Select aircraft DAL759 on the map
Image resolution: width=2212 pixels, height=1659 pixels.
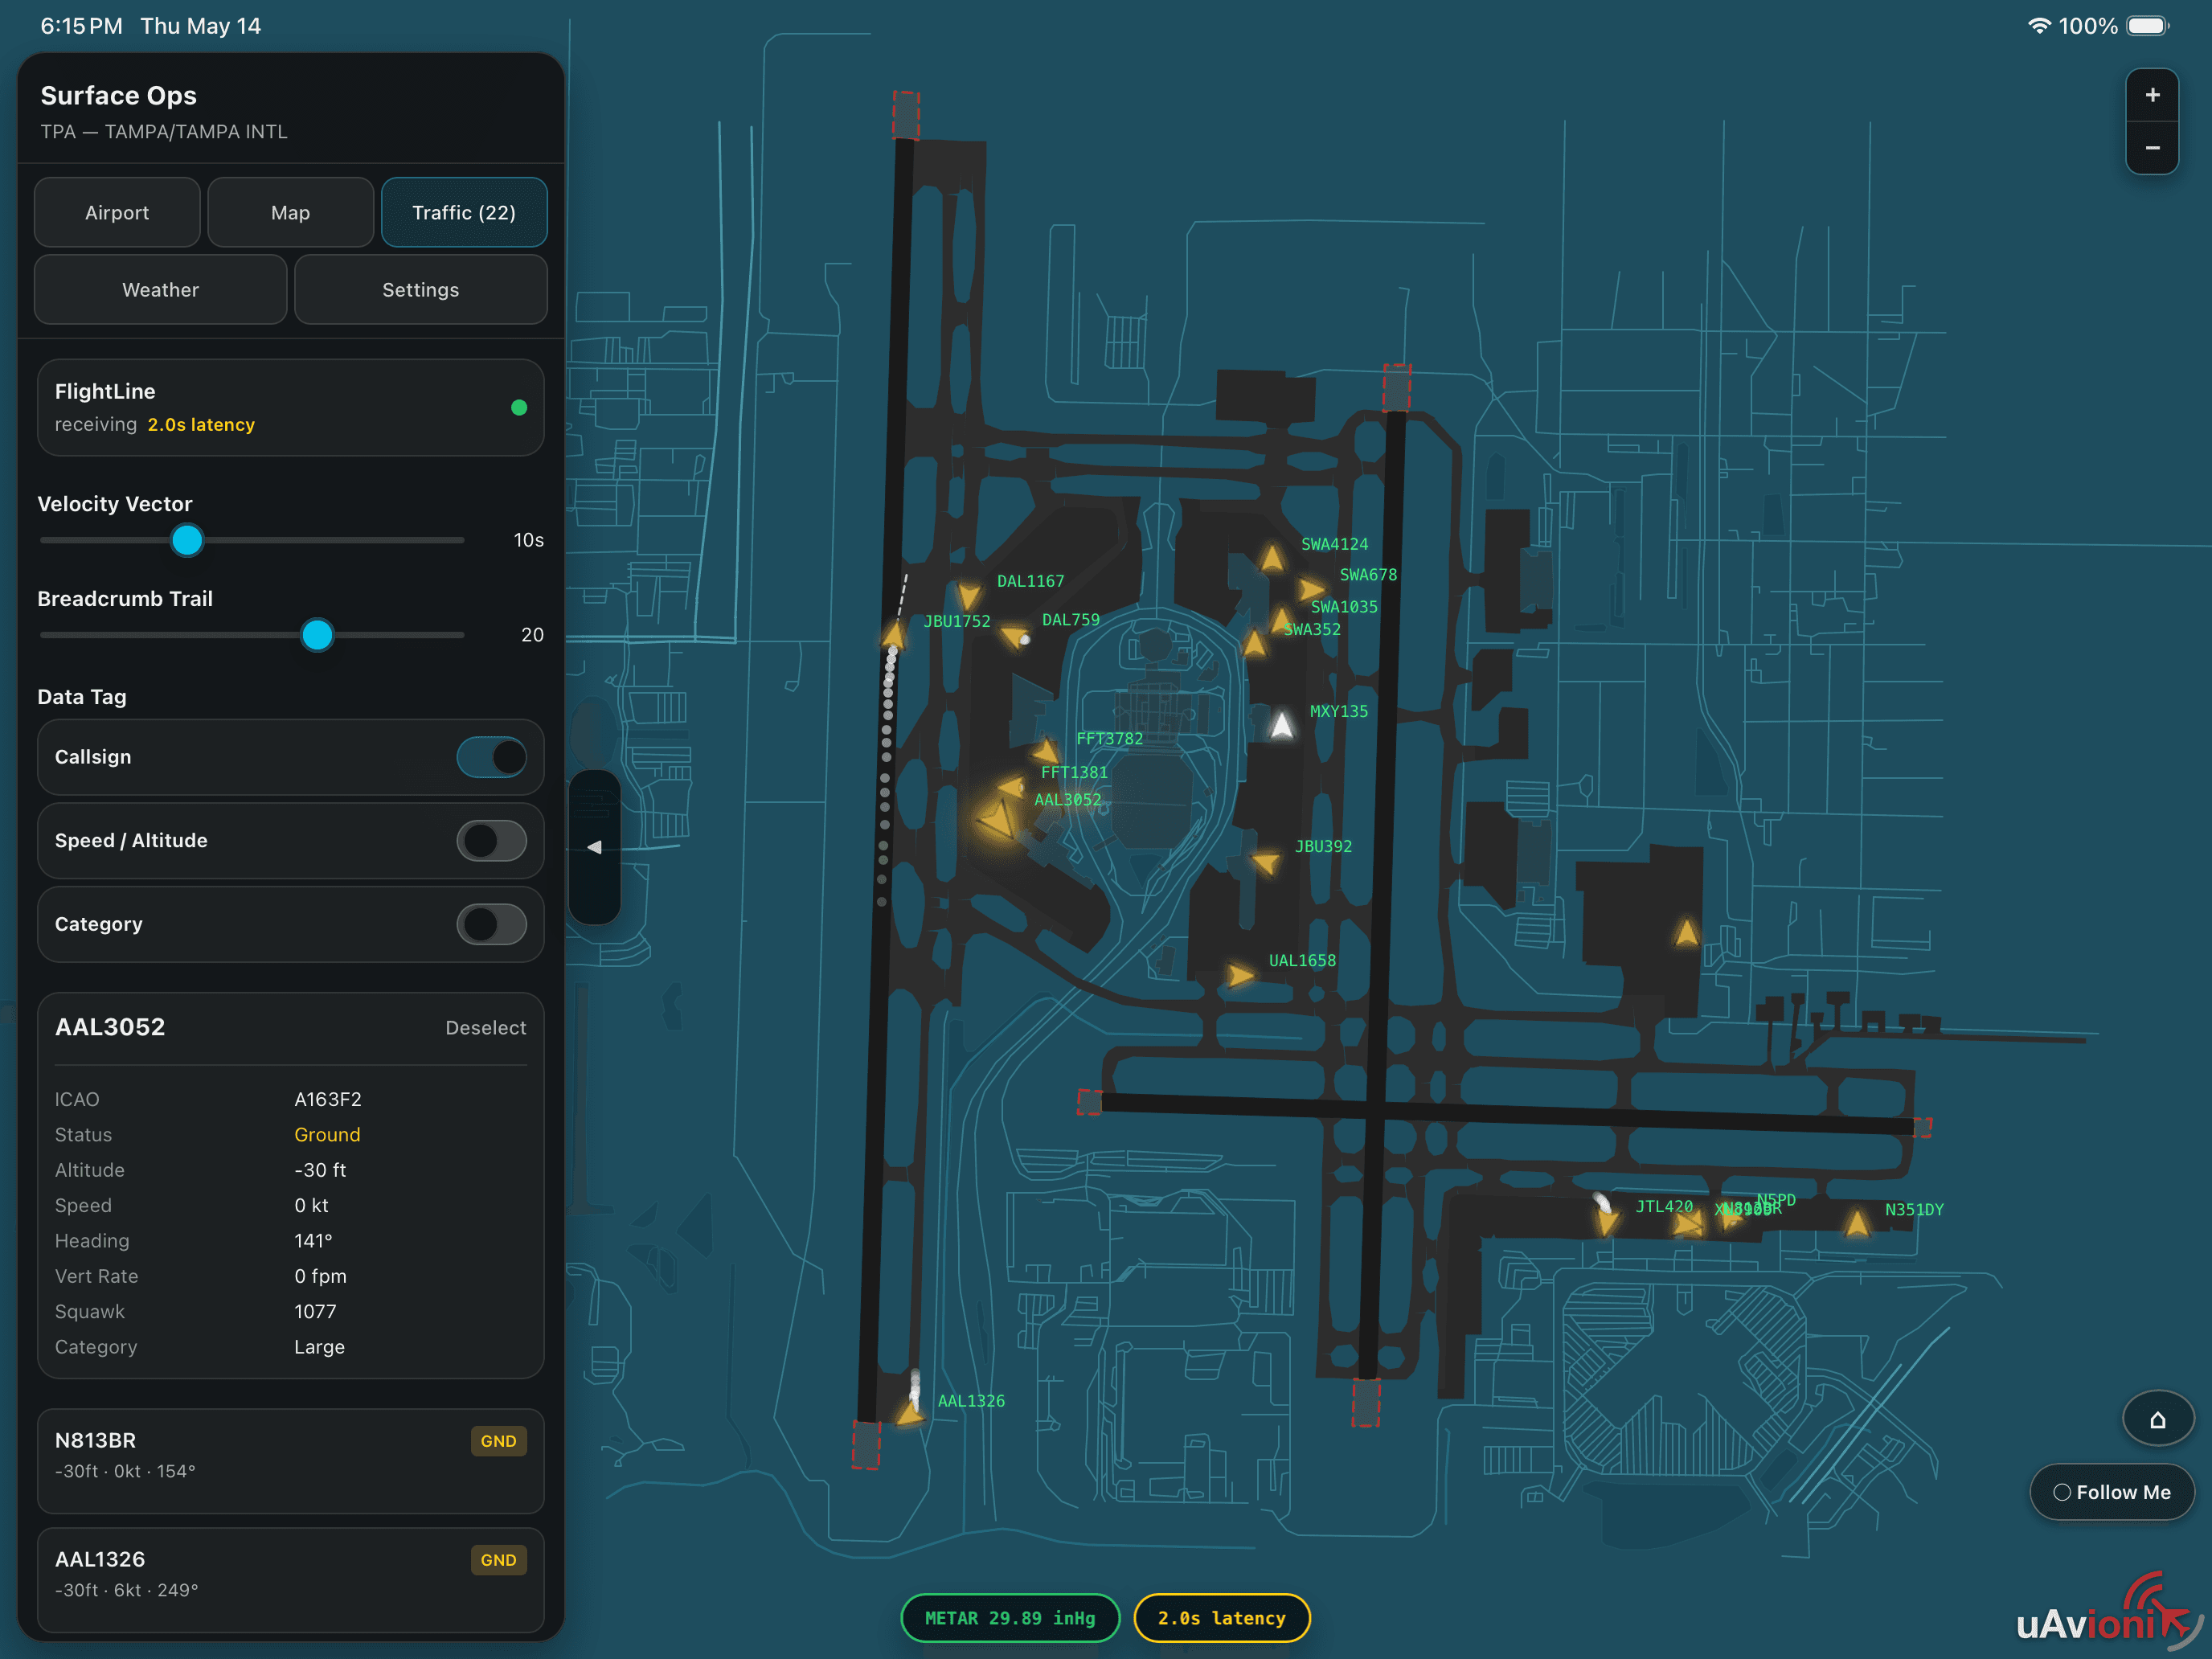tap(1015, 634)
